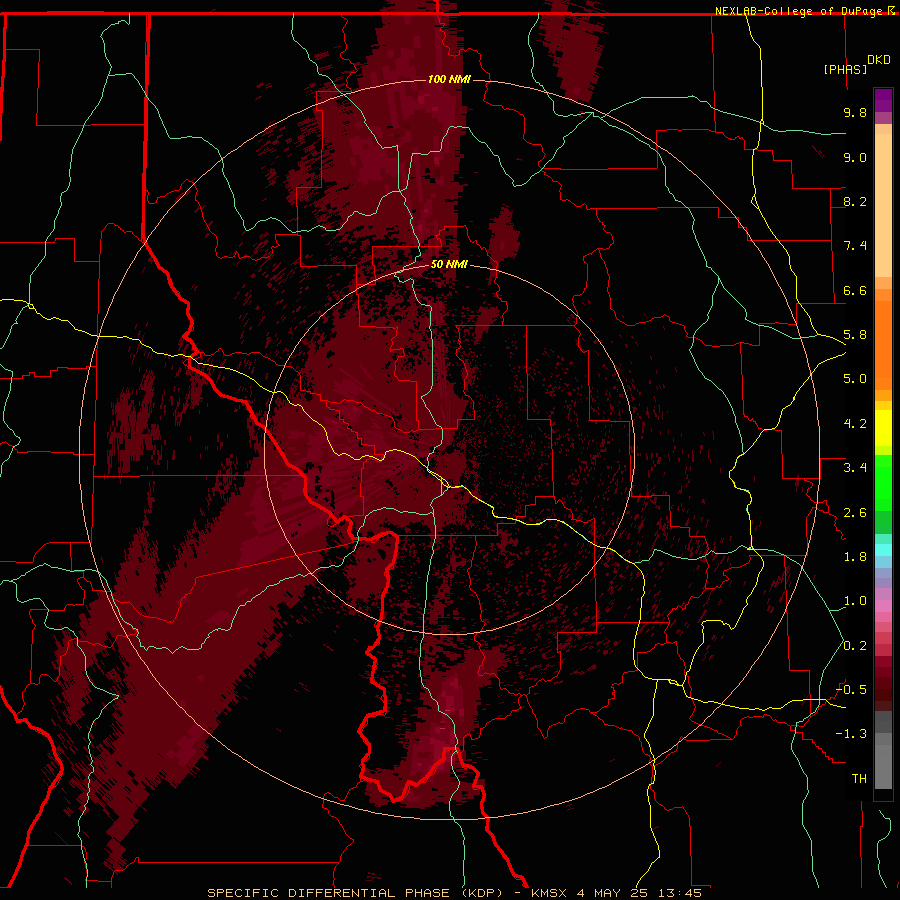
Task: Click the 1.8 scale value
Action: (855, 557)
